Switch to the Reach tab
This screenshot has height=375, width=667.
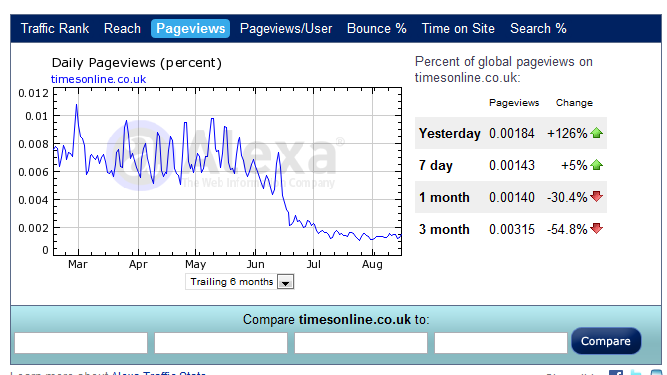tap(122, 28)
